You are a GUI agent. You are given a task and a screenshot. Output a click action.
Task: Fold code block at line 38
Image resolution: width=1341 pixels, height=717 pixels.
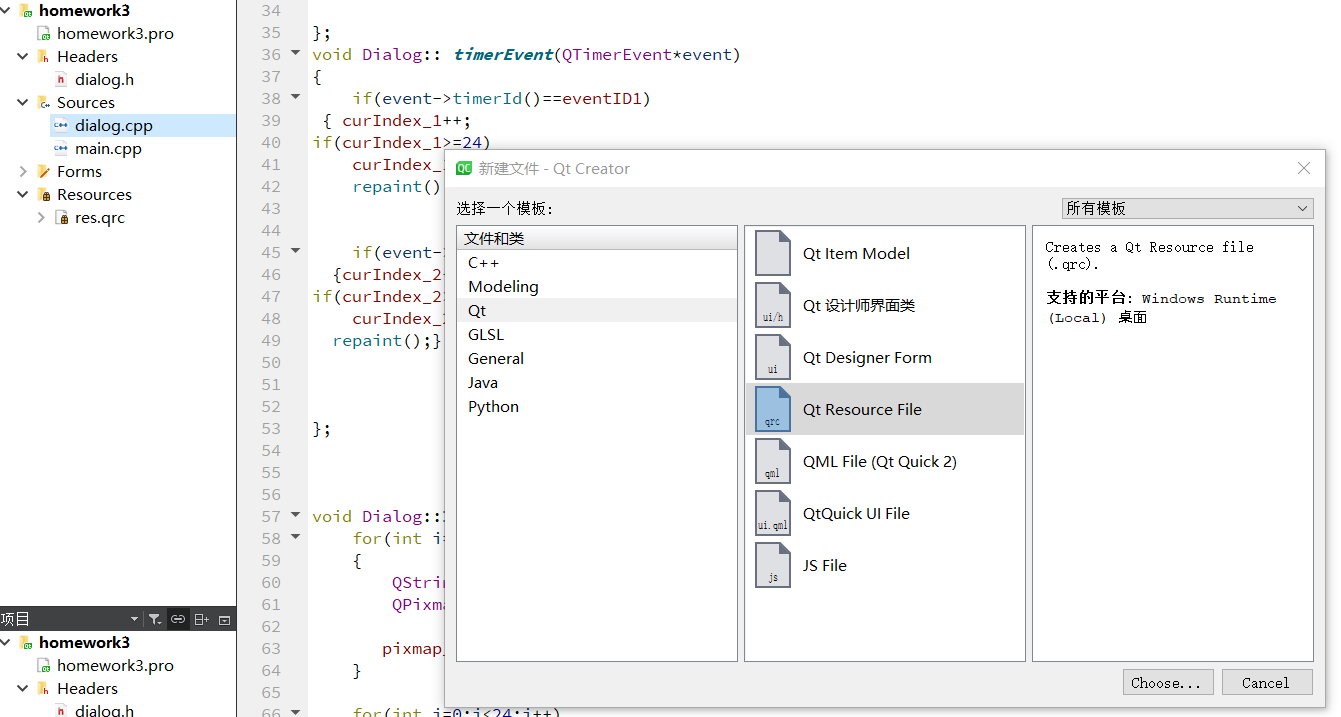coord(295,97)
